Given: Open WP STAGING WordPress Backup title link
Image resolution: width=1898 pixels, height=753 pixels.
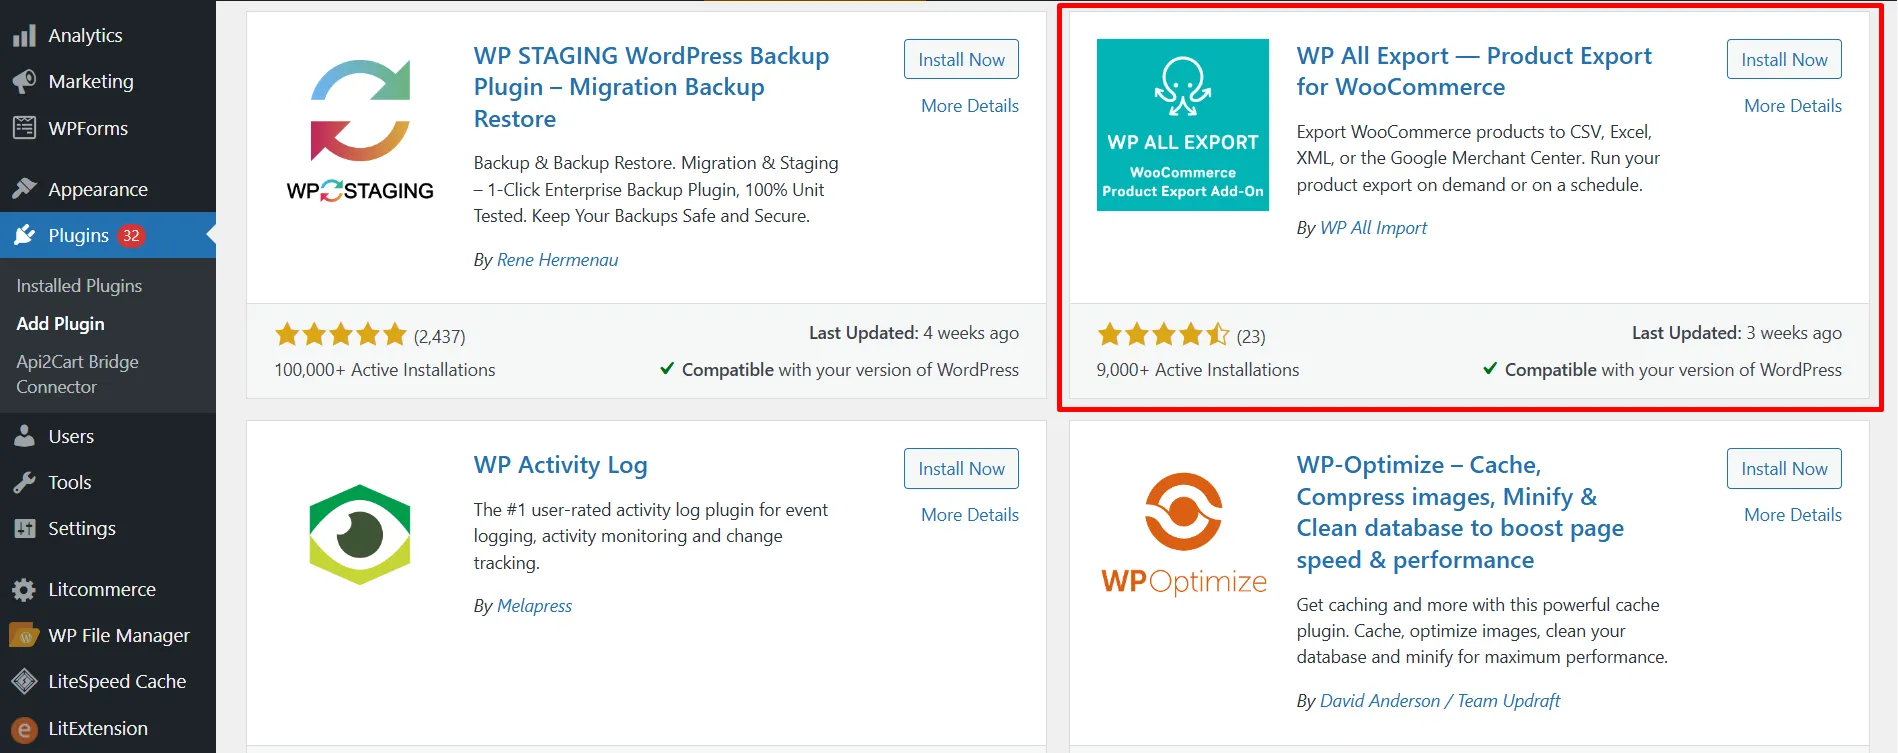Looking at the screenshot, I should (651, 87).
